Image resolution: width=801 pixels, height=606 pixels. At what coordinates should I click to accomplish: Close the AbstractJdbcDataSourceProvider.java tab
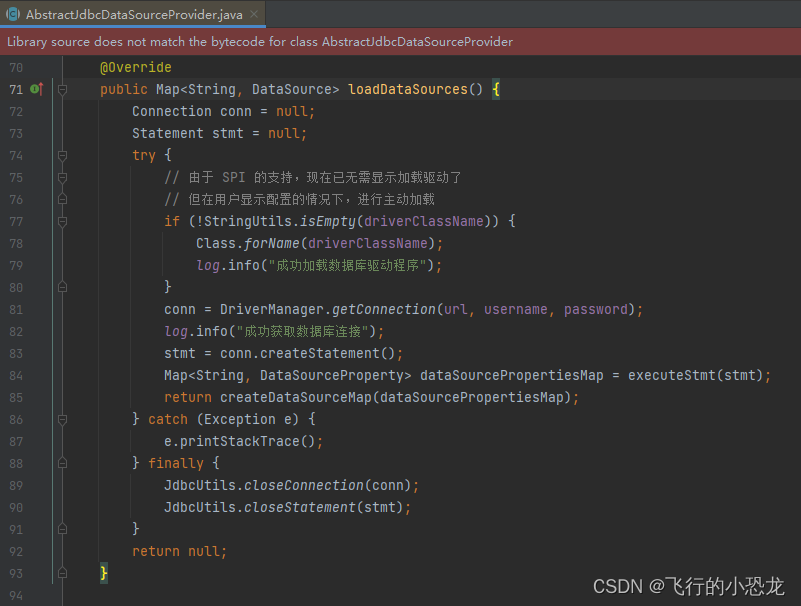coord(255,14)
